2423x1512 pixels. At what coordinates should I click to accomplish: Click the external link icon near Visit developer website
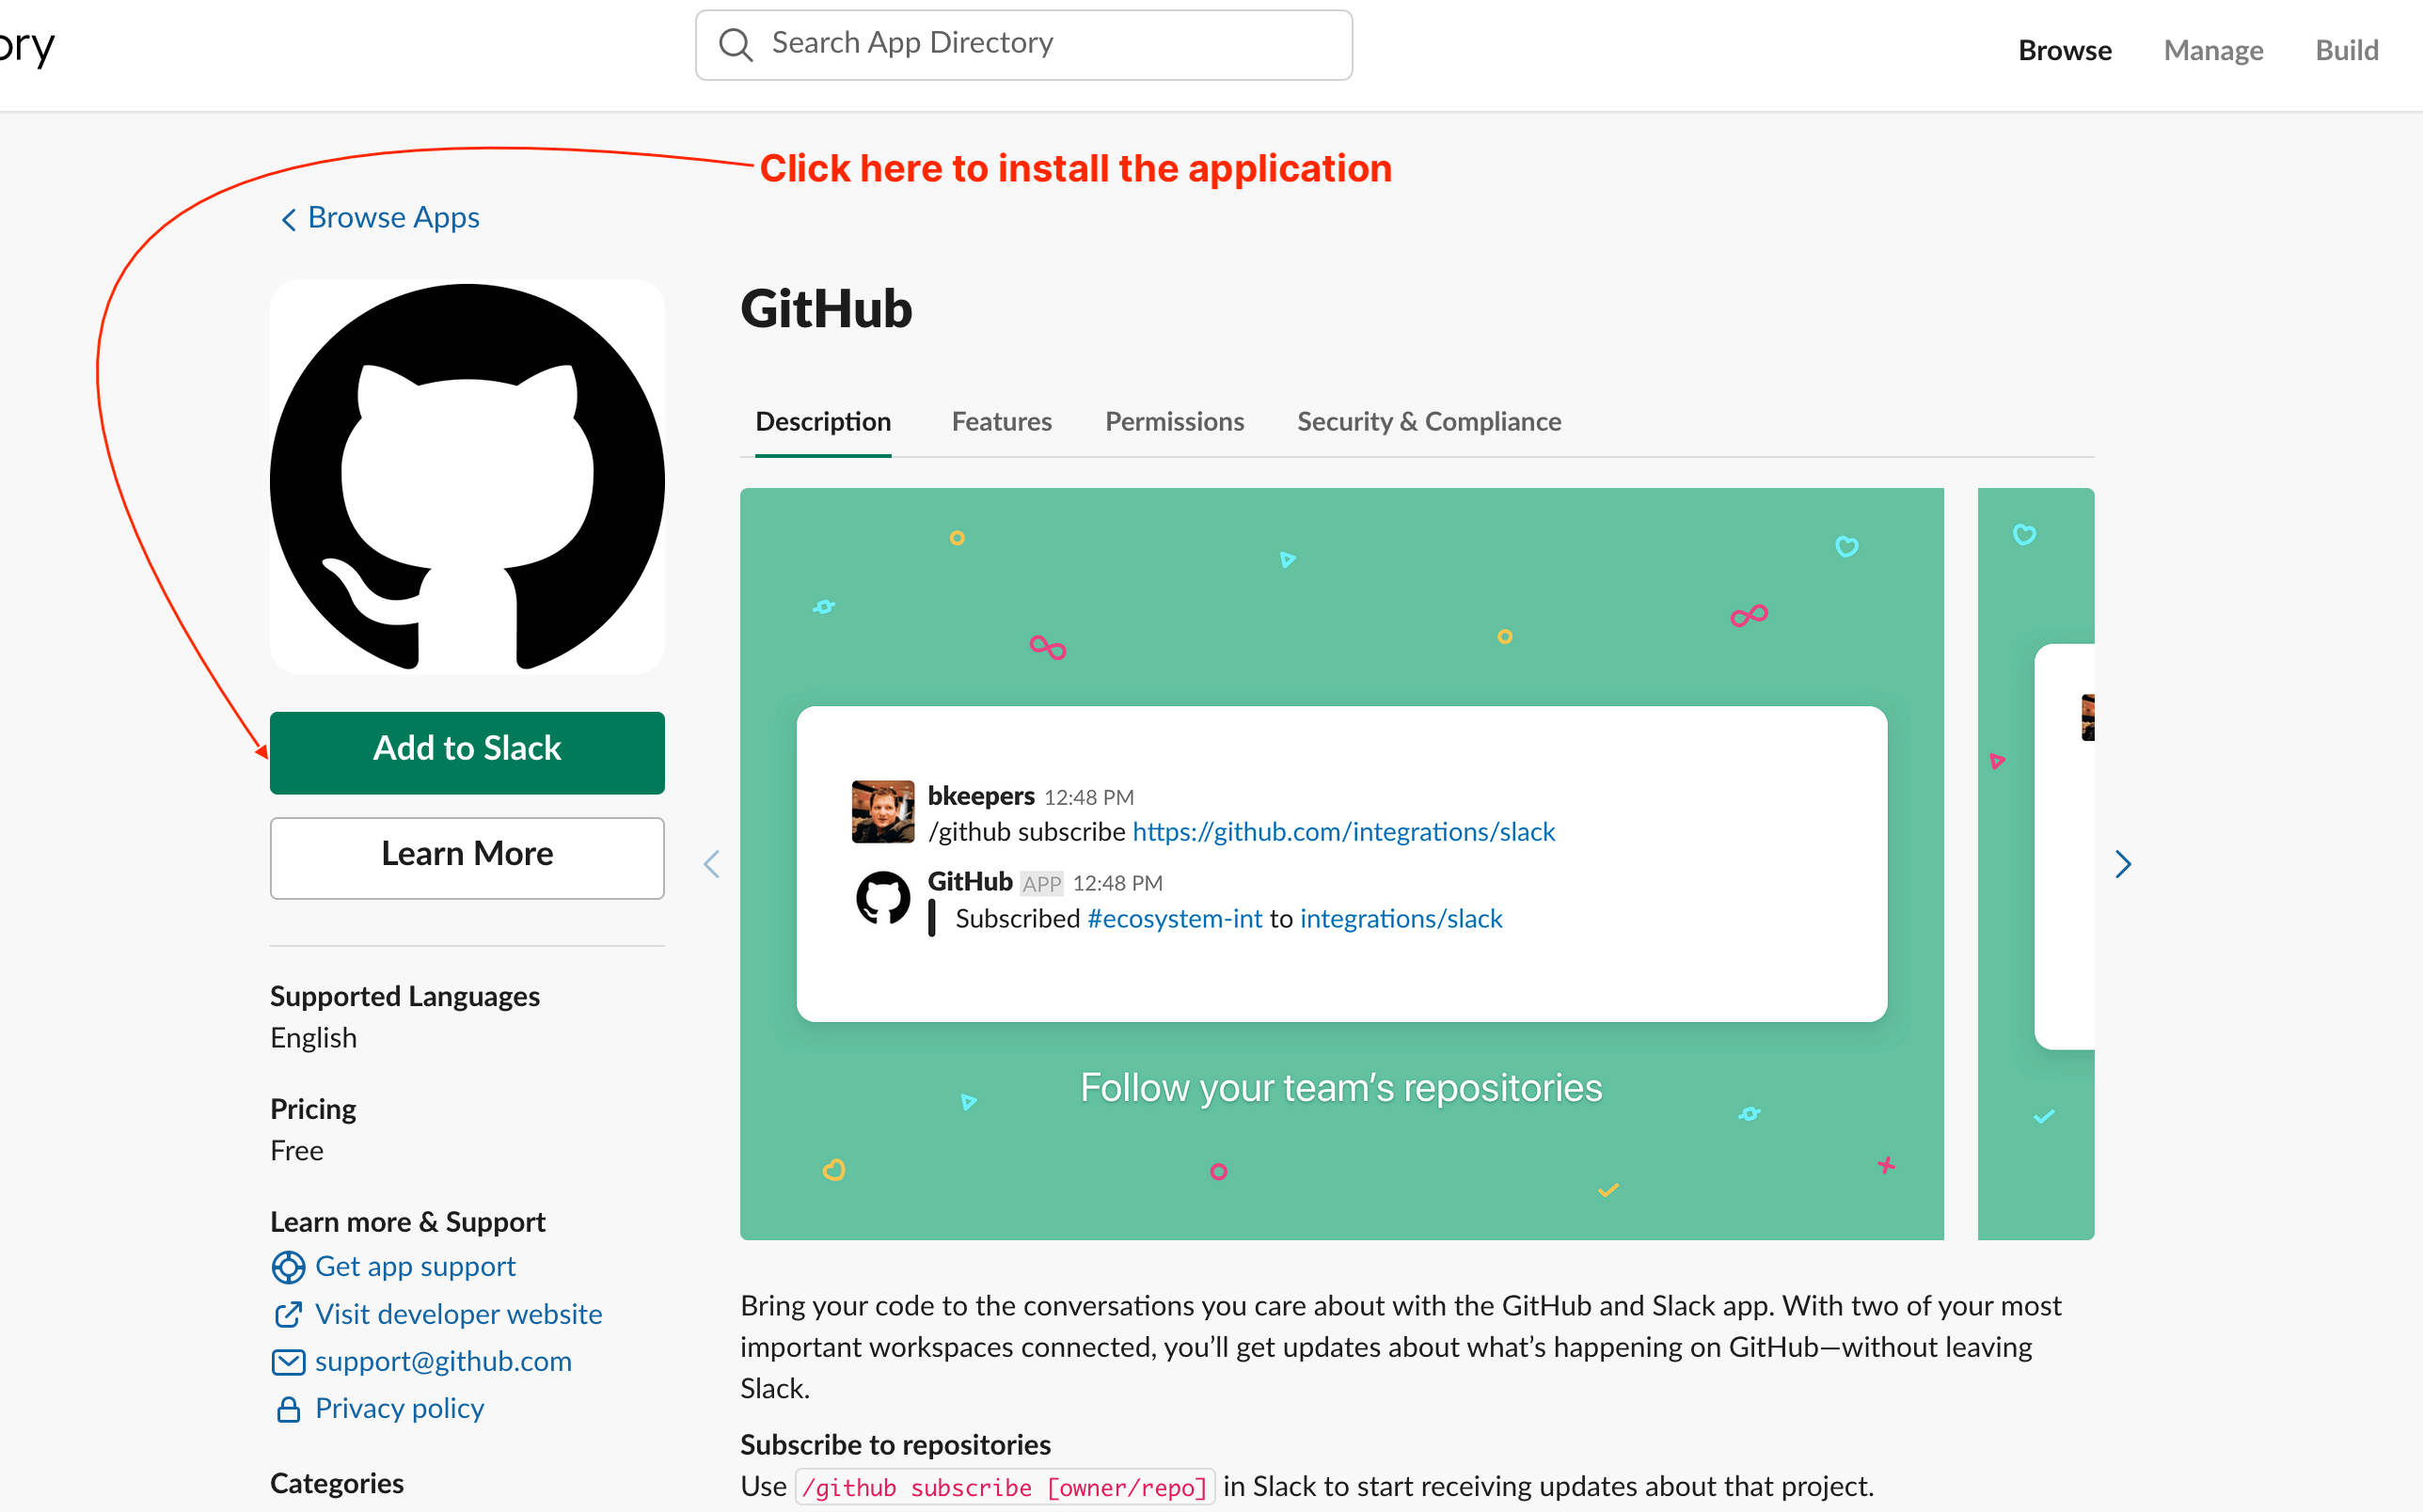(x=288, y=1315)
